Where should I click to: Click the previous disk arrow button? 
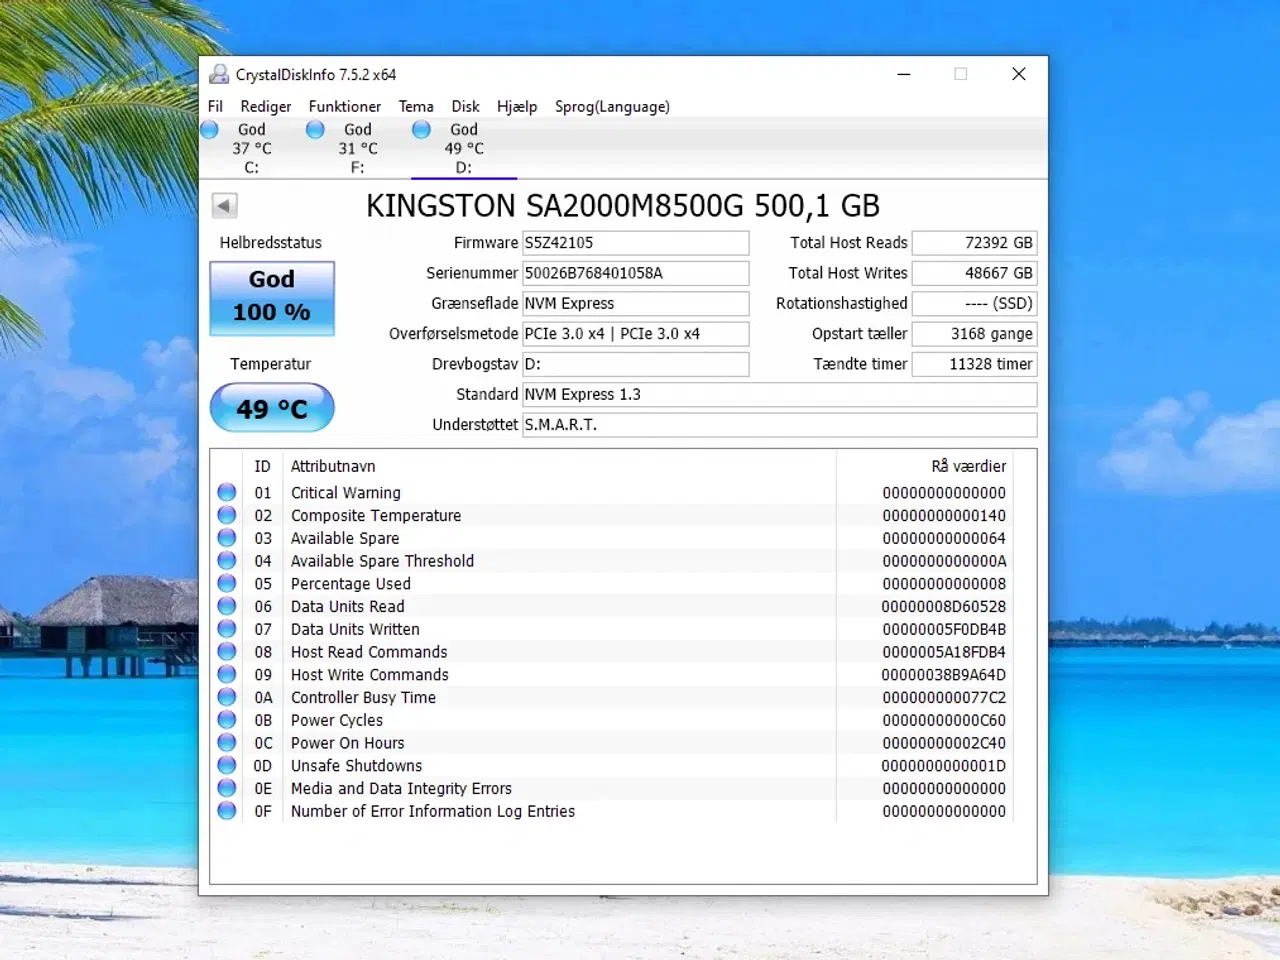[x=225, y=206]
